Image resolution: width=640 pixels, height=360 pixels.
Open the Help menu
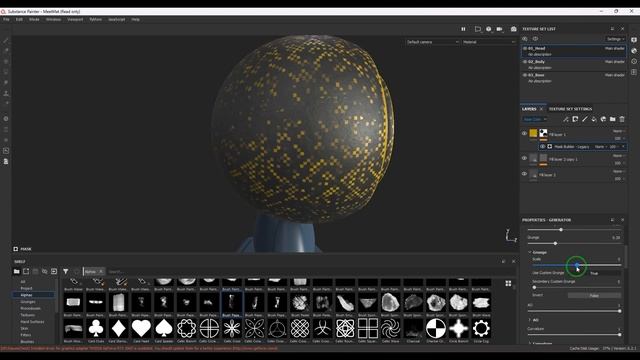[136, 19]
